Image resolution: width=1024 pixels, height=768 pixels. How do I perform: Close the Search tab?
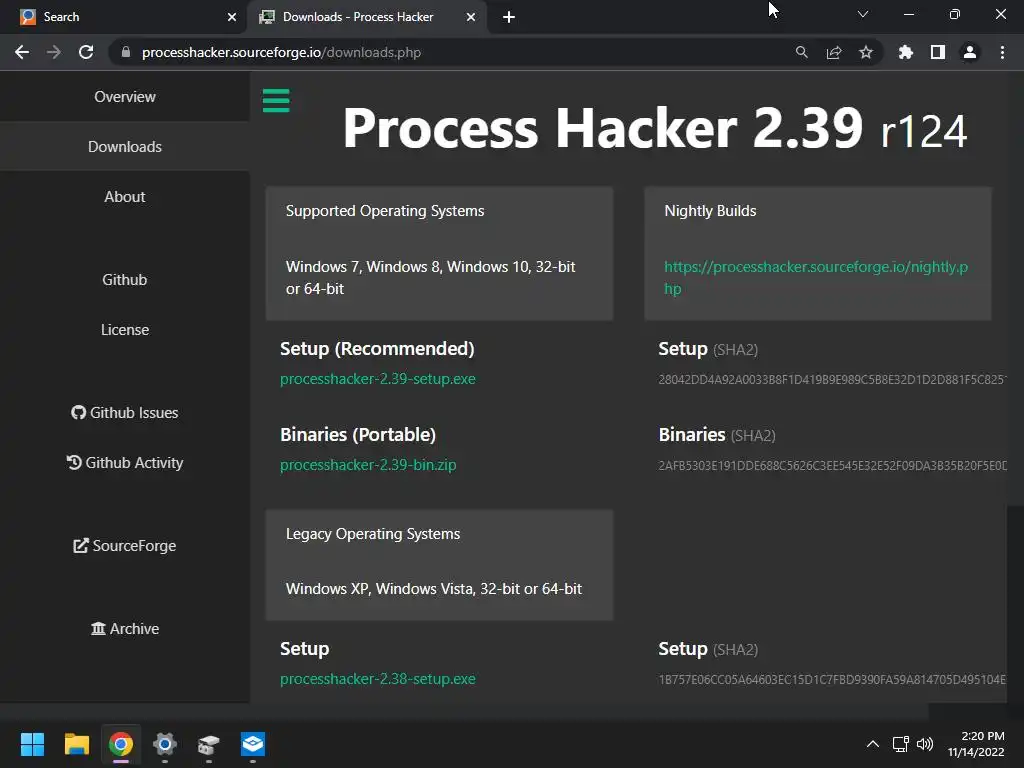(231, 17)
